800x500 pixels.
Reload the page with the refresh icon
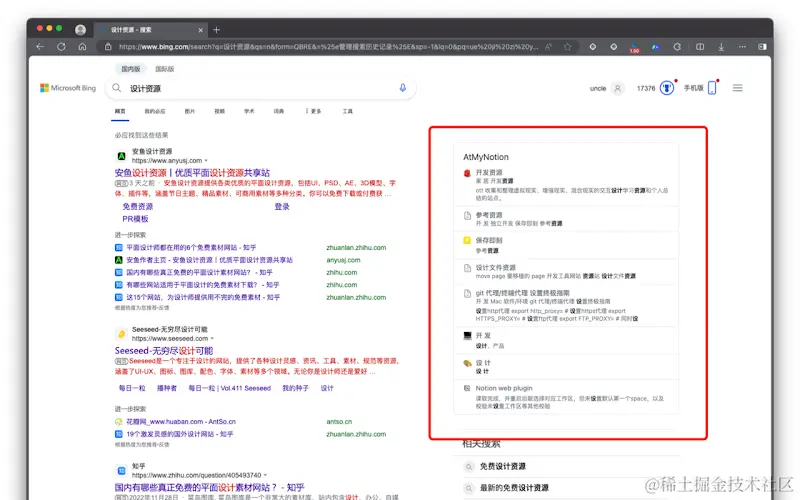(61, 46)
